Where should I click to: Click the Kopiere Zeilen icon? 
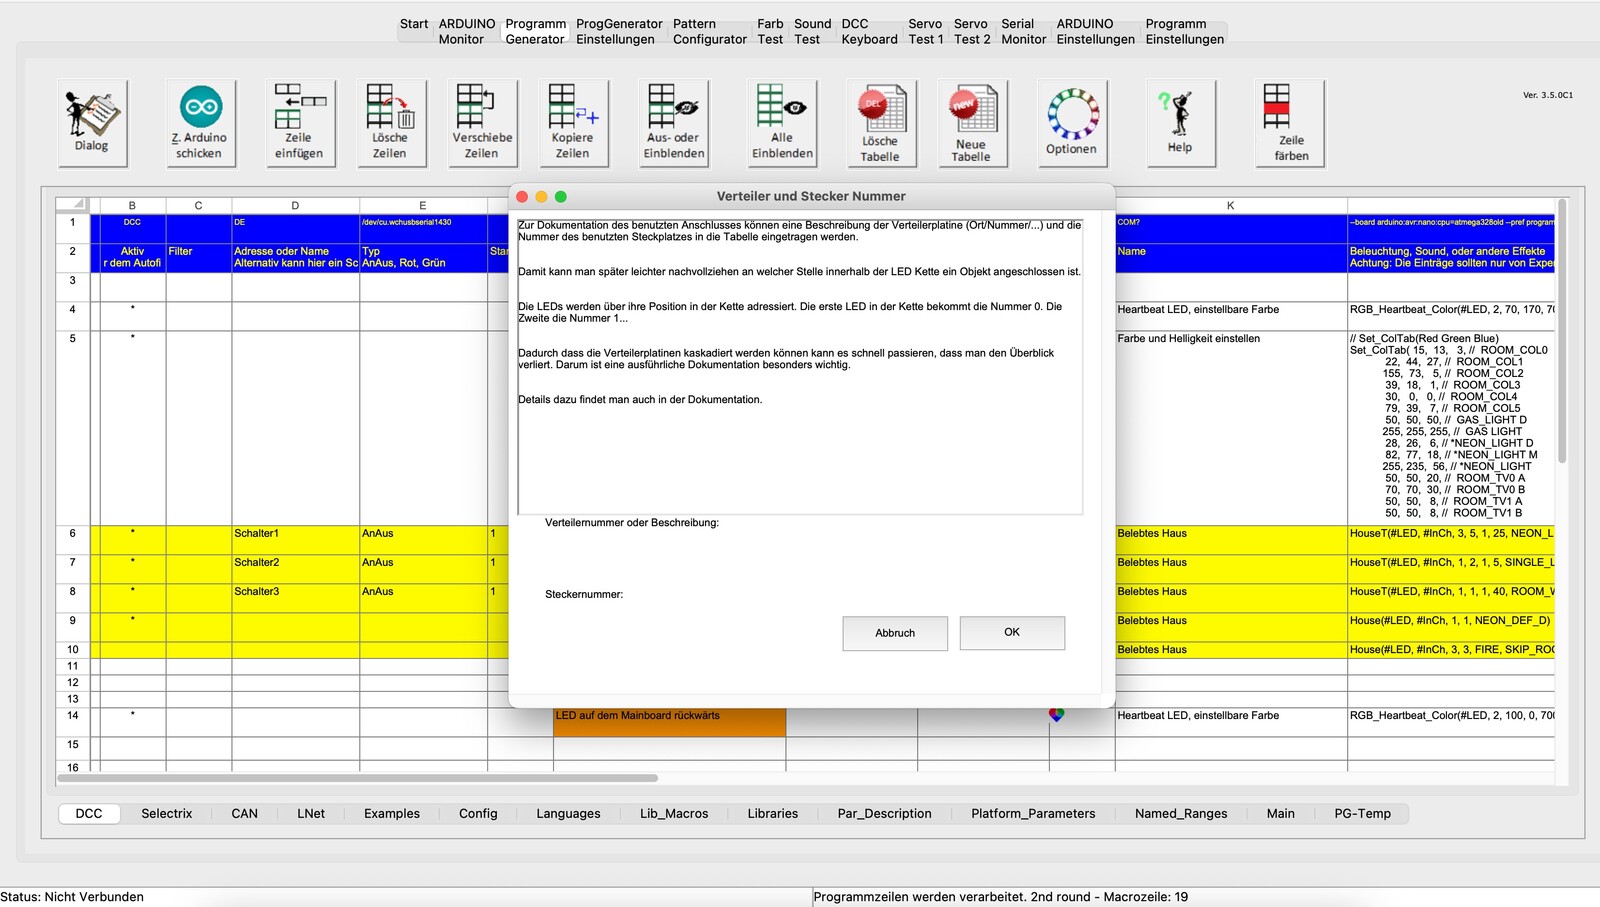click(x=572, y=122)
